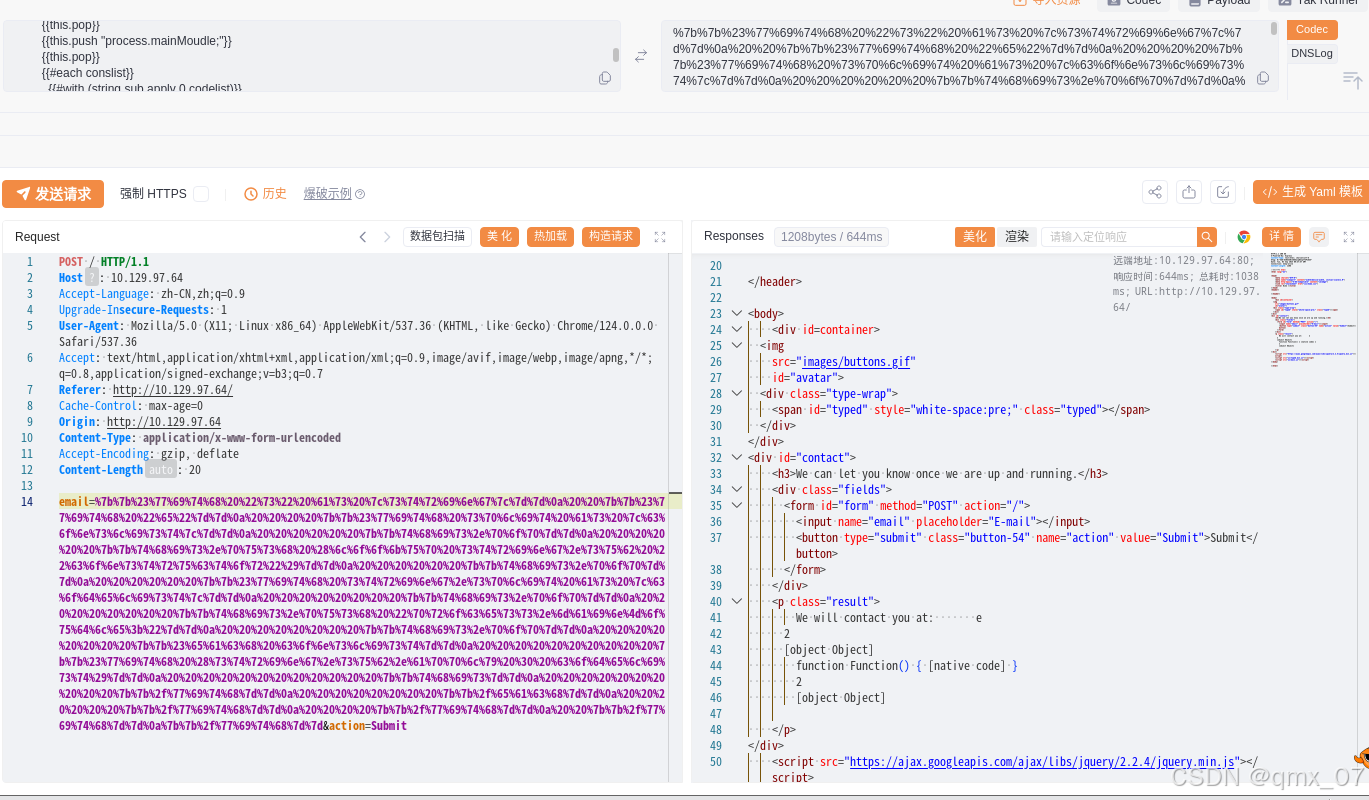Click the Host header line
Image resolution: width=1369 pixels, height=800 pixels.
point(121,278)
